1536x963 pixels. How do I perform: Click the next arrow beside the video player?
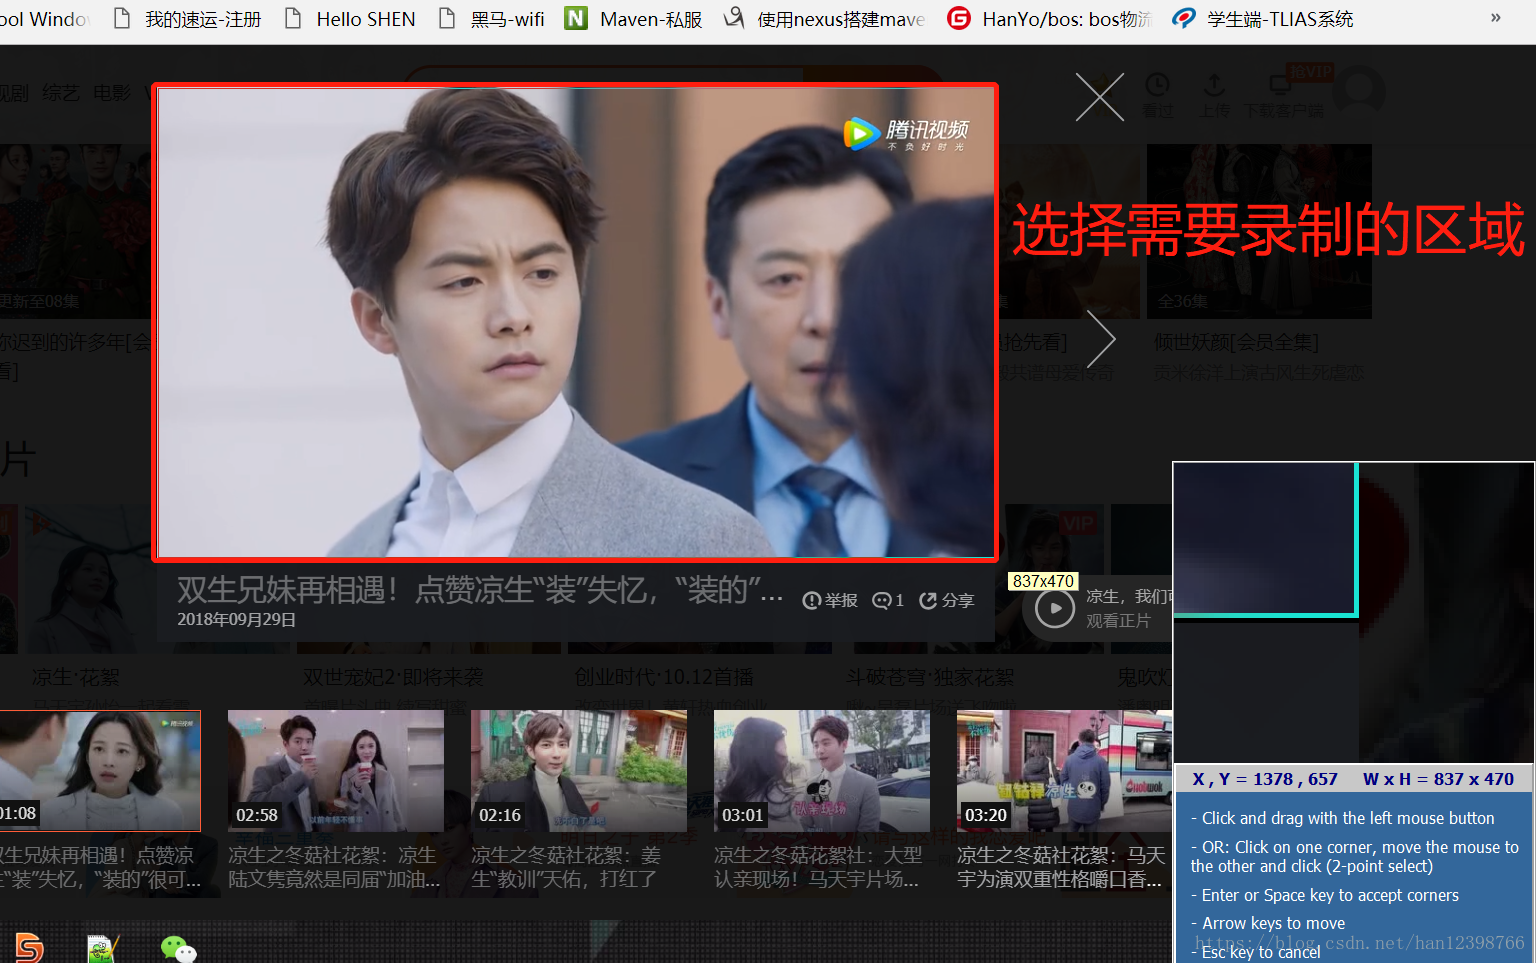point(1101,340)
